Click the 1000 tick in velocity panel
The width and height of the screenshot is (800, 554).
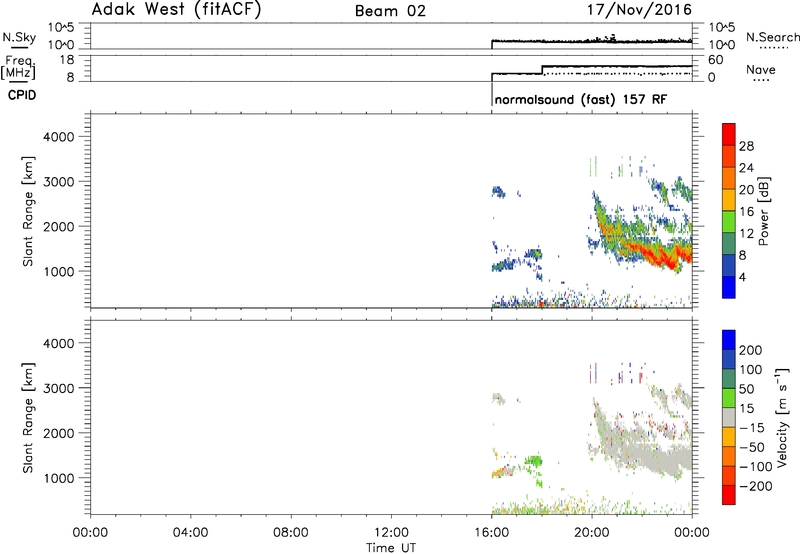tap(59, 478)
